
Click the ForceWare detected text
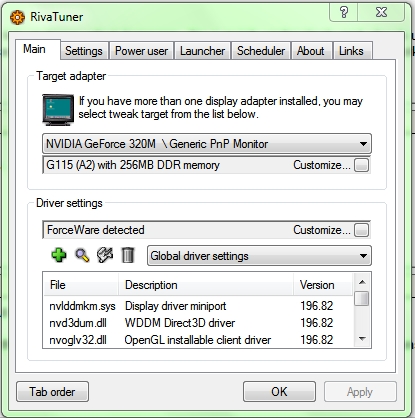(96, 230)
